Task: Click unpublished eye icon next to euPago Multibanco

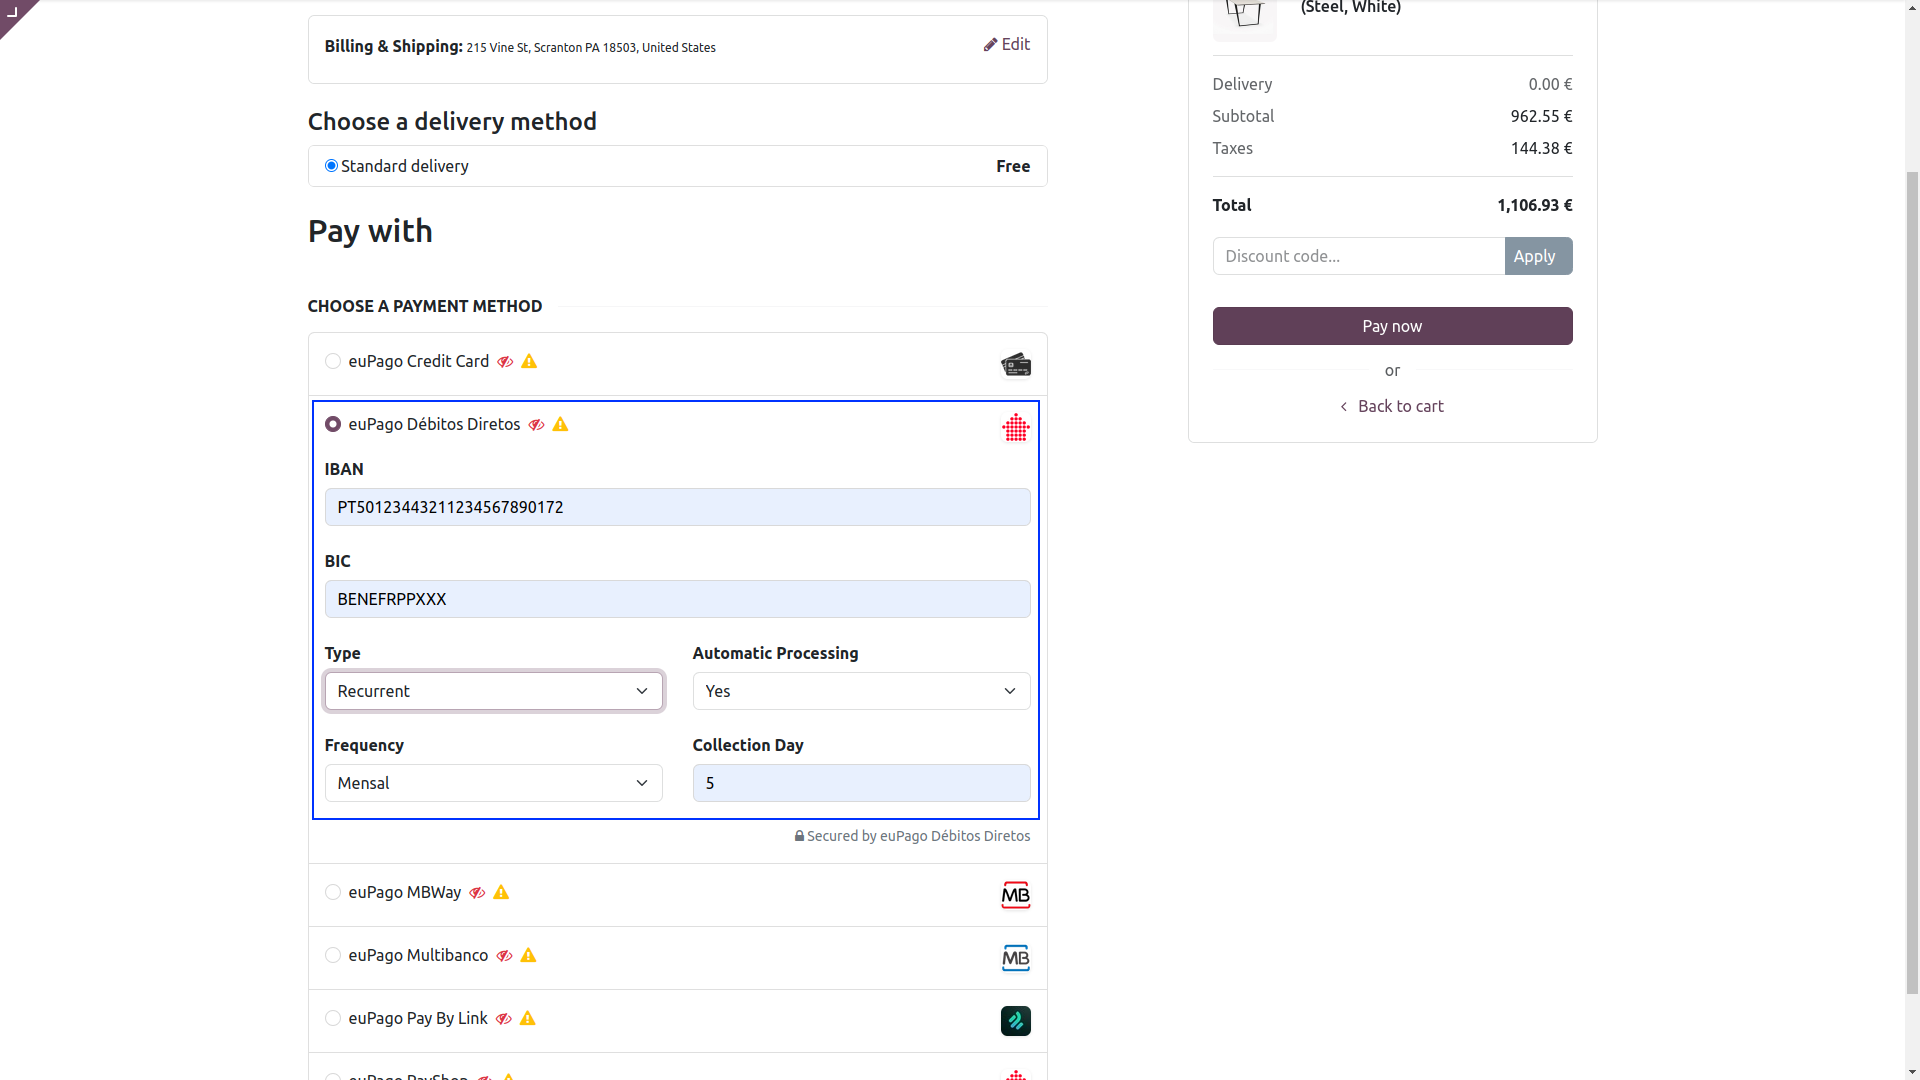Action: (504, 956)
